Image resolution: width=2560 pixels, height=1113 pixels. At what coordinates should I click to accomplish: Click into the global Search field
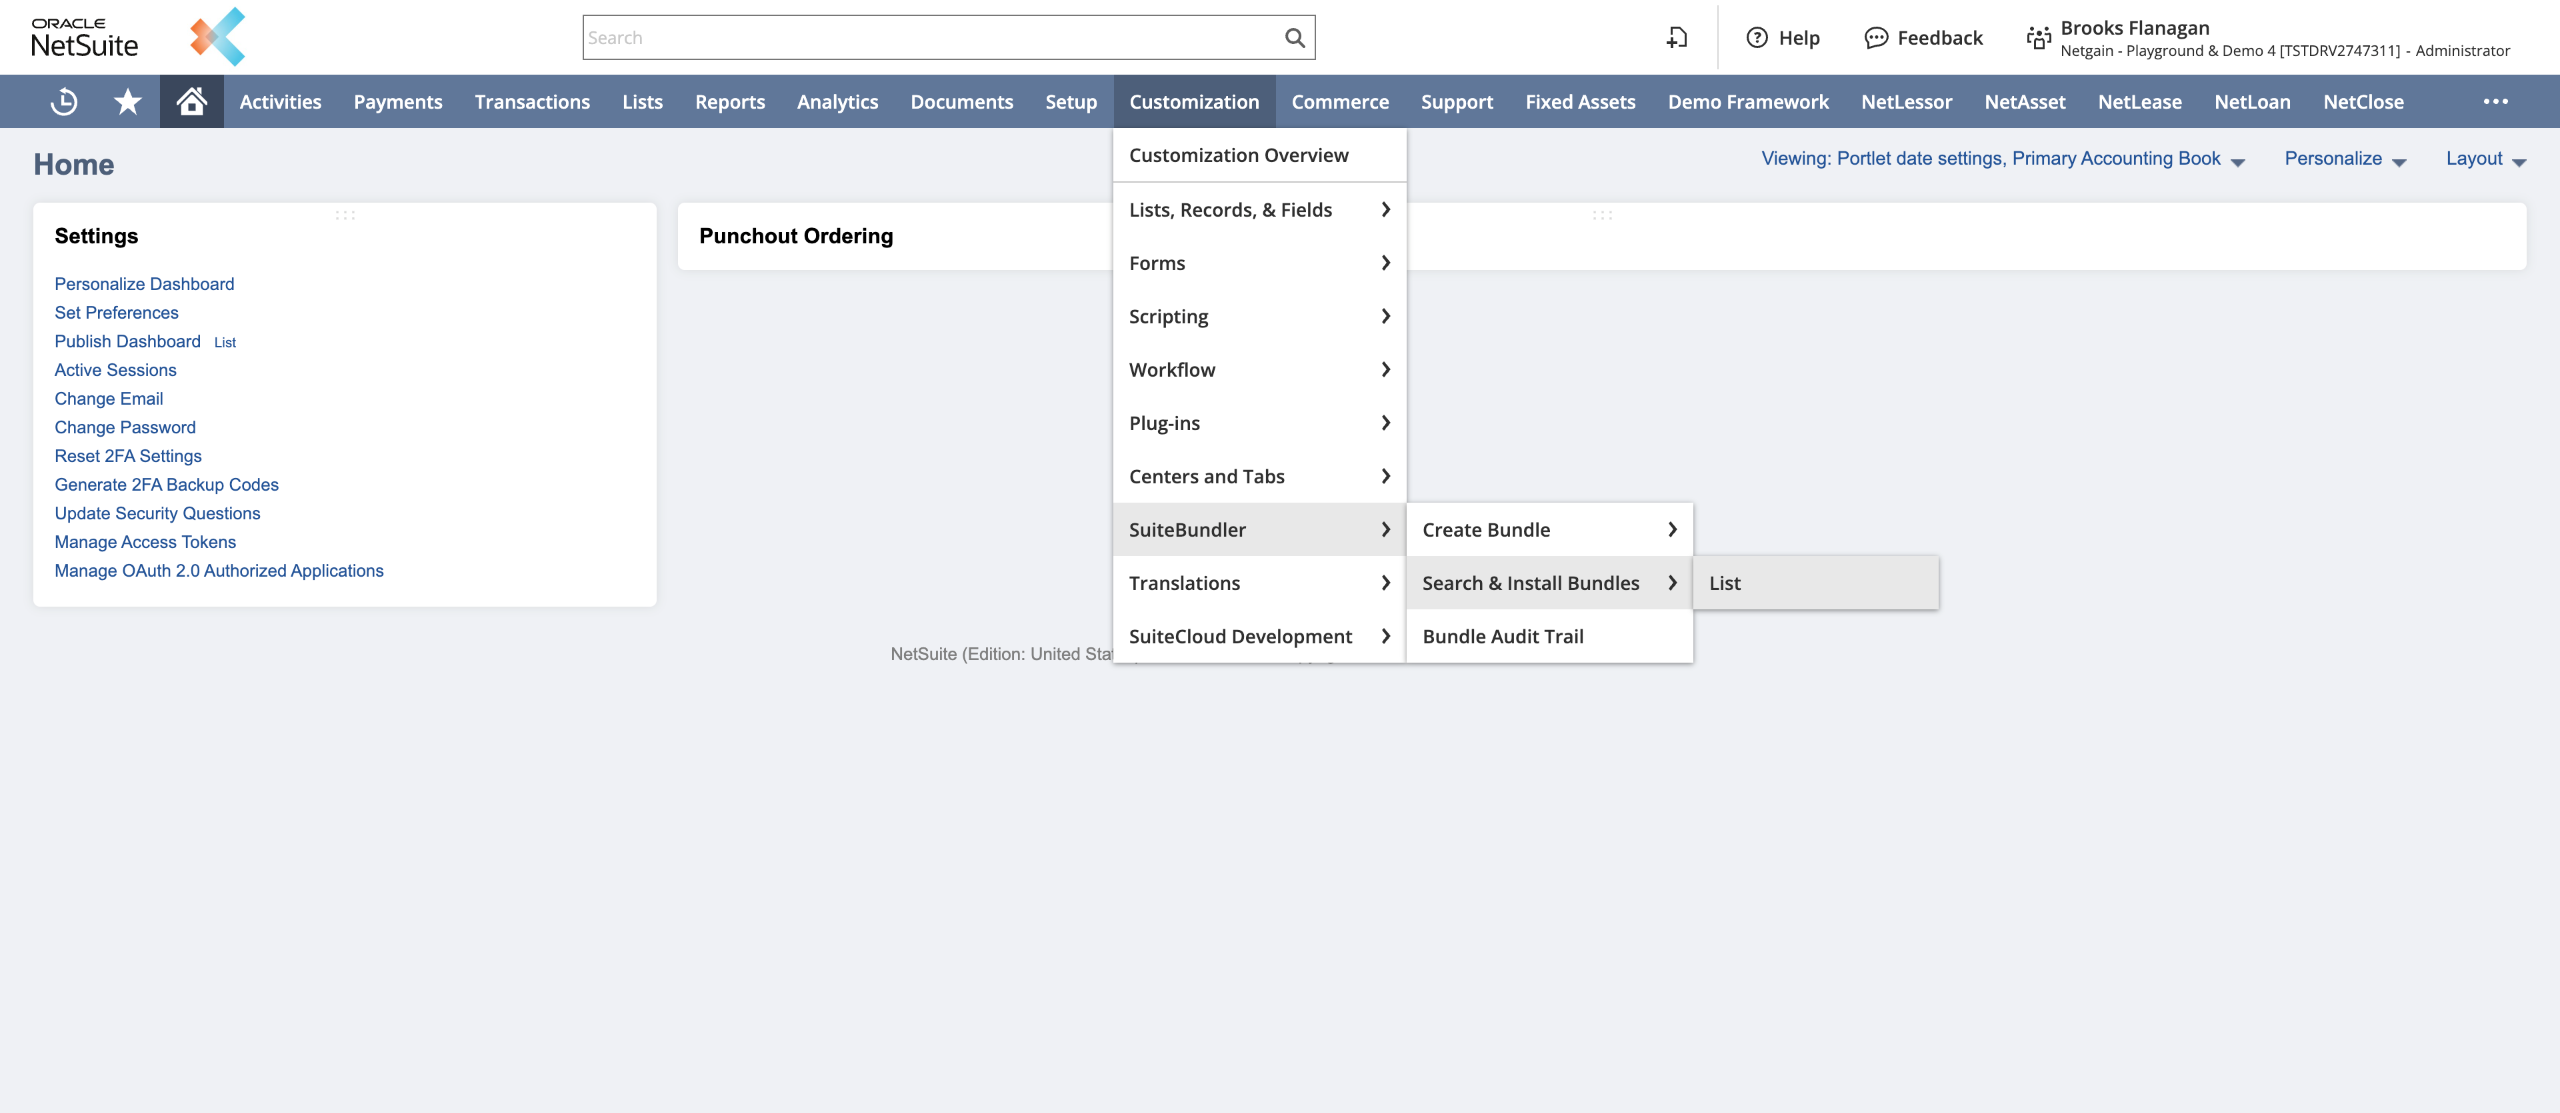[930, 38]
